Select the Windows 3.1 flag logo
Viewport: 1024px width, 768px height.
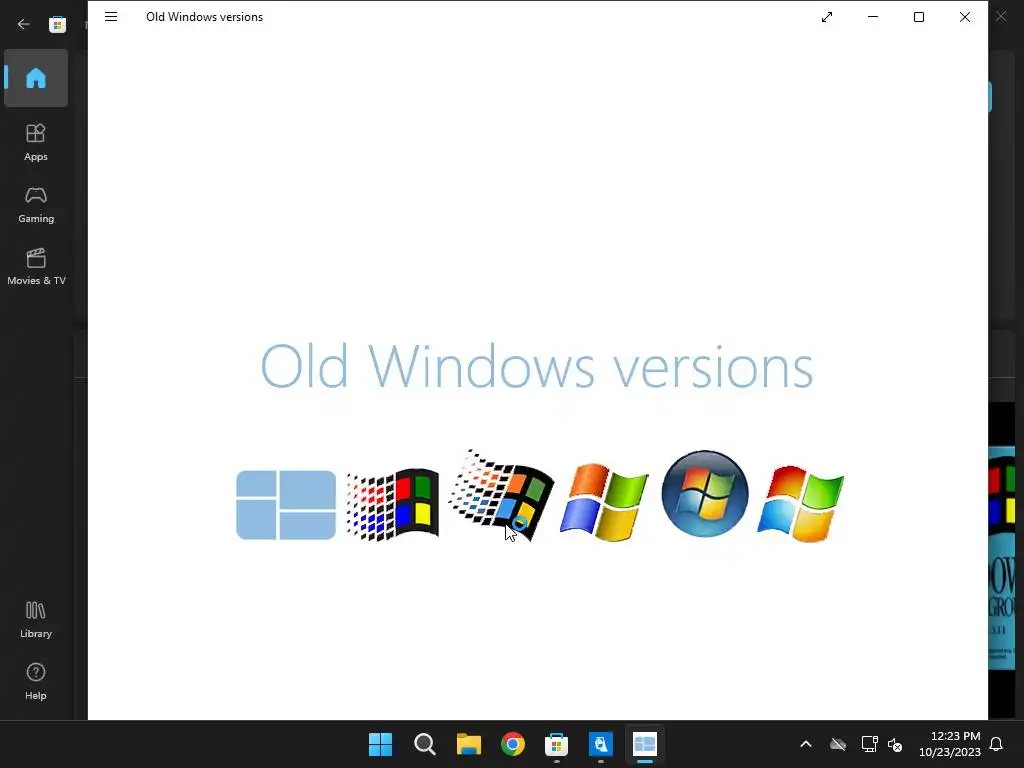tap(392, 505)
